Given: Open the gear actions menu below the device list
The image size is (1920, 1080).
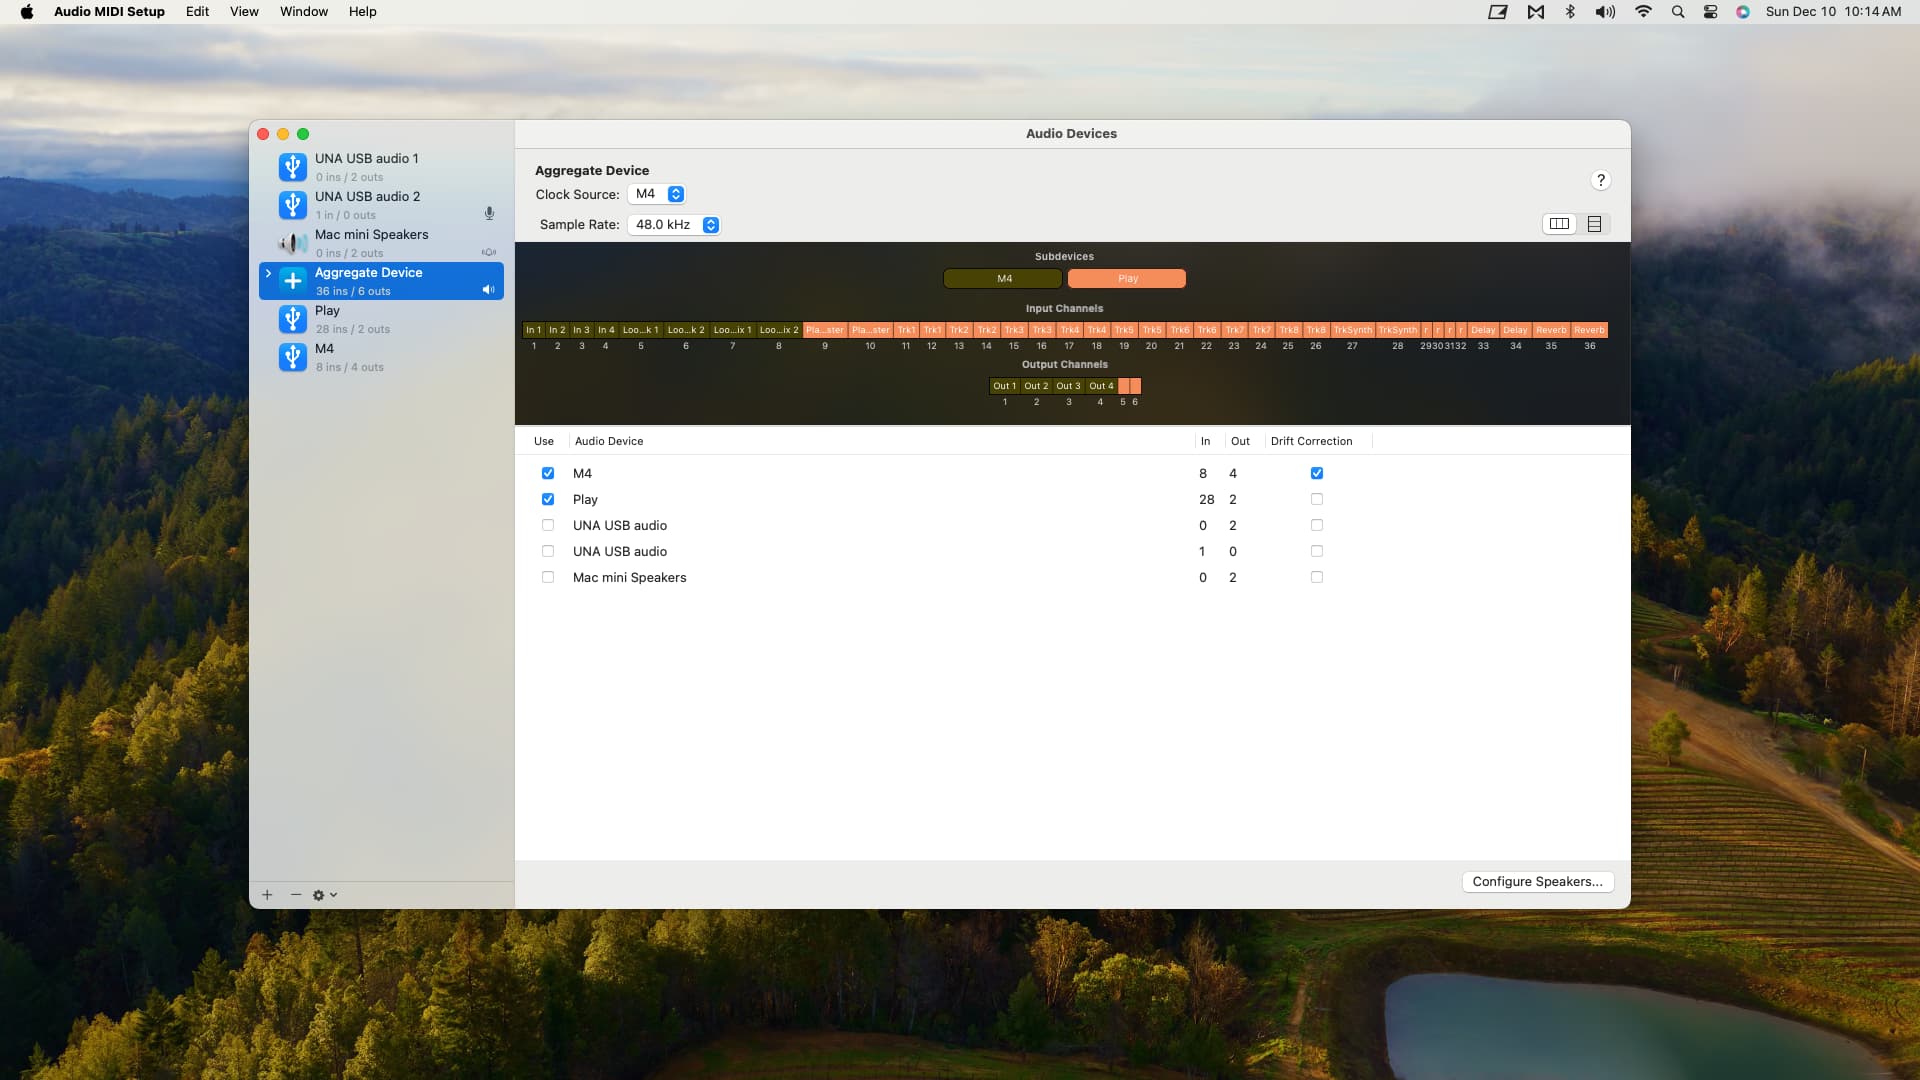Looking at the screenshot, I should [x=324, y=895].
